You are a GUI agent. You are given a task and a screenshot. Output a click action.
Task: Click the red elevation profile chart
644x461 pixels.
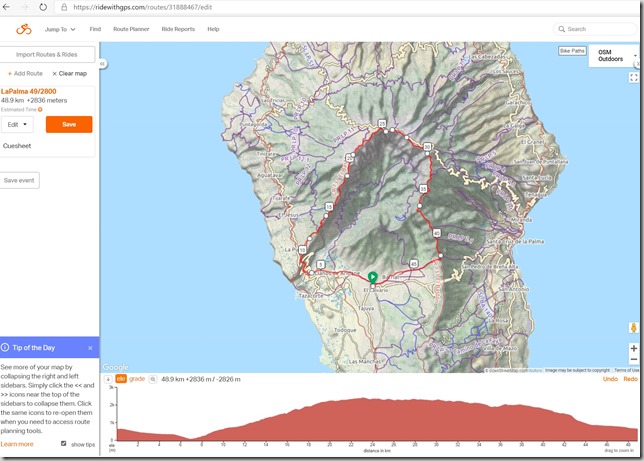click(x=377, y=419)
